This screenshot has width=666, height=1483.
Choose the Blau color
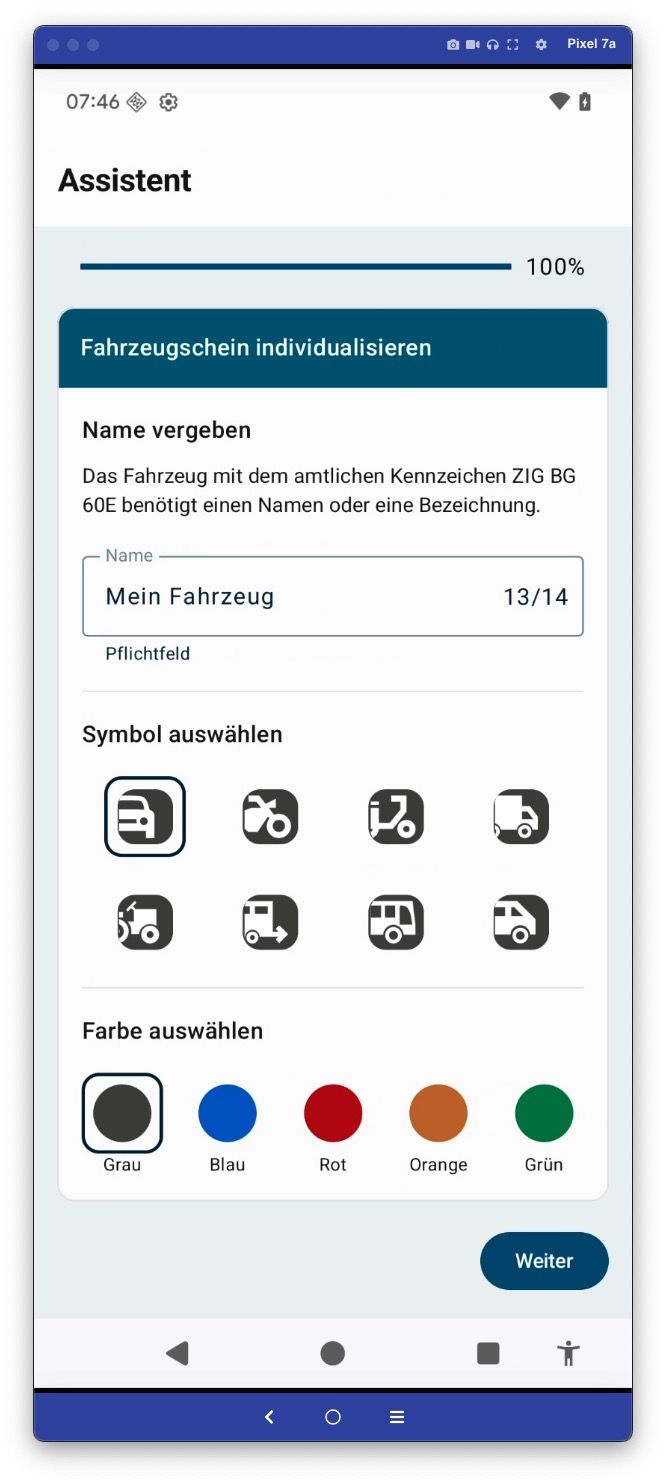point(228,1113)
